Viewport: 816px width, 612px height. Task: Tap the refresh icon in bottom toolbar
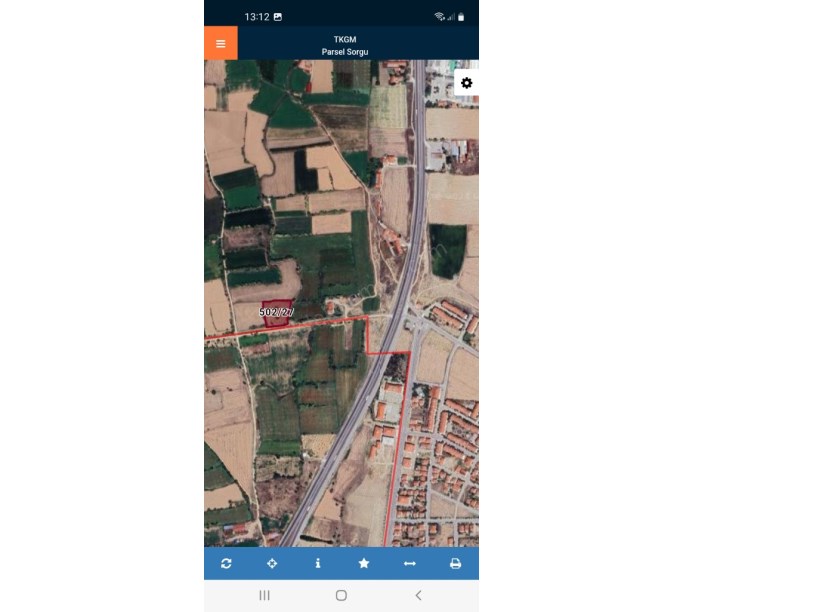click(226, 563)
